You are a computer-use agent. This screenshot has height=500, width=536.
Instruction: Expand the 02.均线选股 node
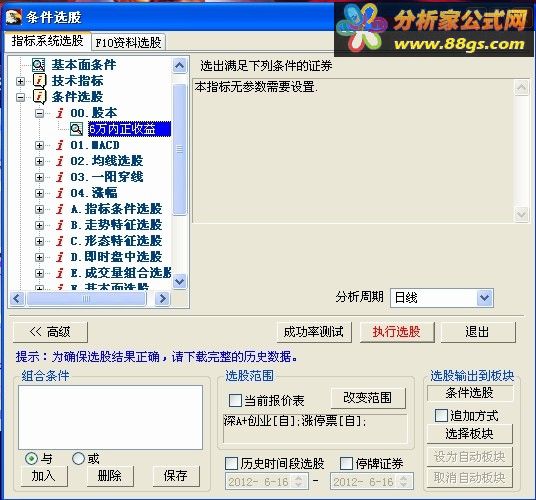(x=39, y=161)
